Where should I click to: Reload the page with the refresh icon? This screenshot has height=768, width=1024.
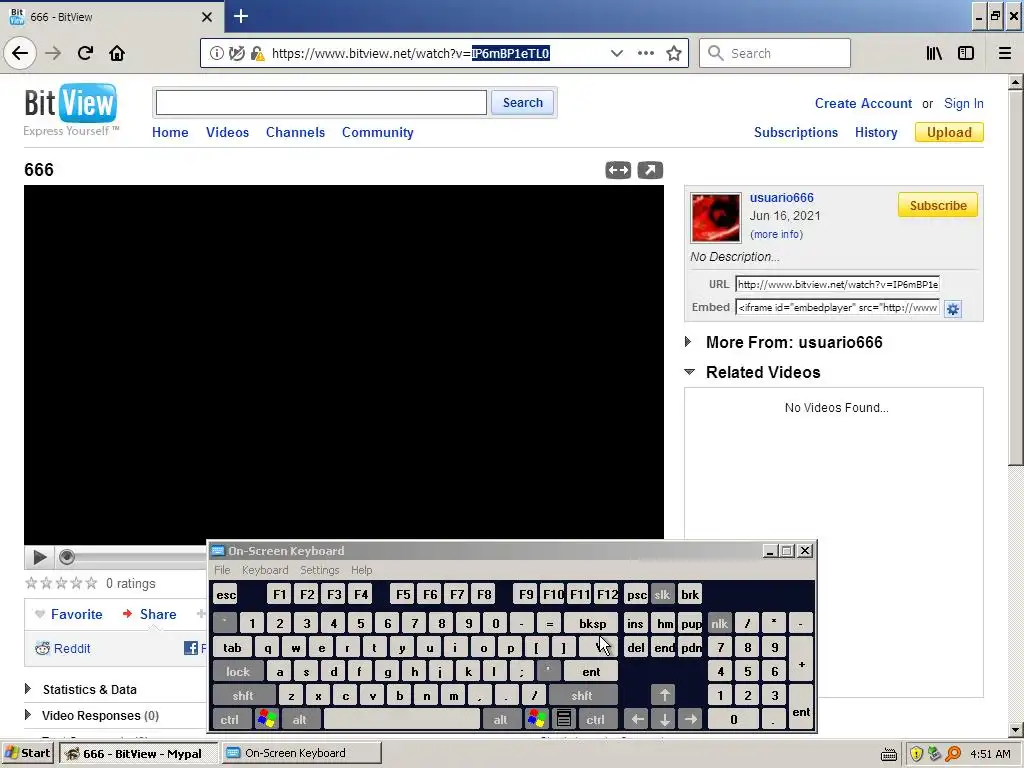(85, 53)
